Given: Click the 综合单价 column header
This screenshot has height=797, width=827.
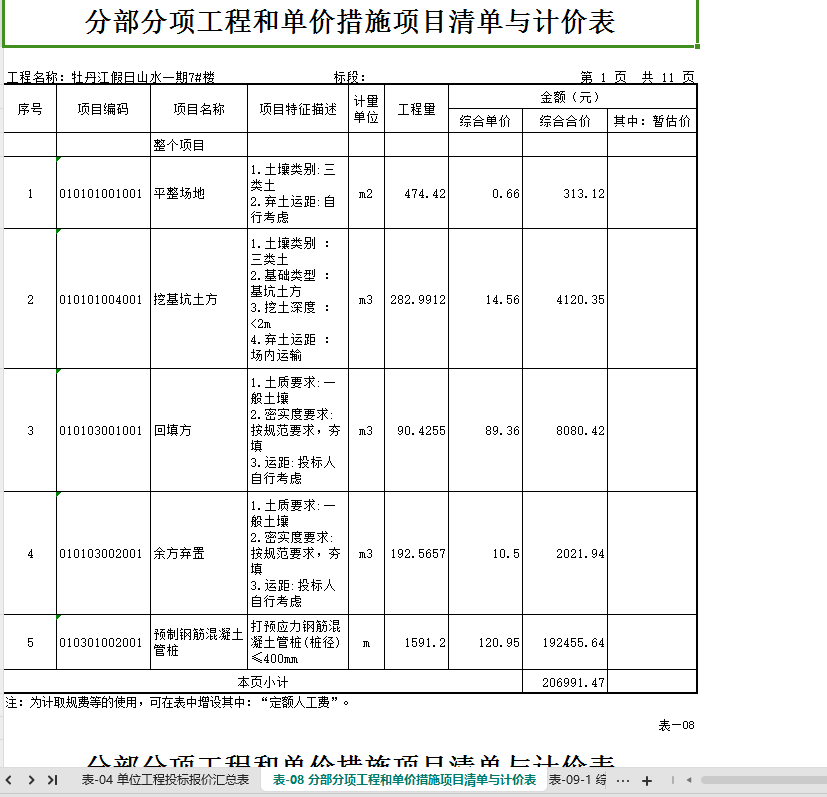Looking at the screenshot, I should [485, 121].
